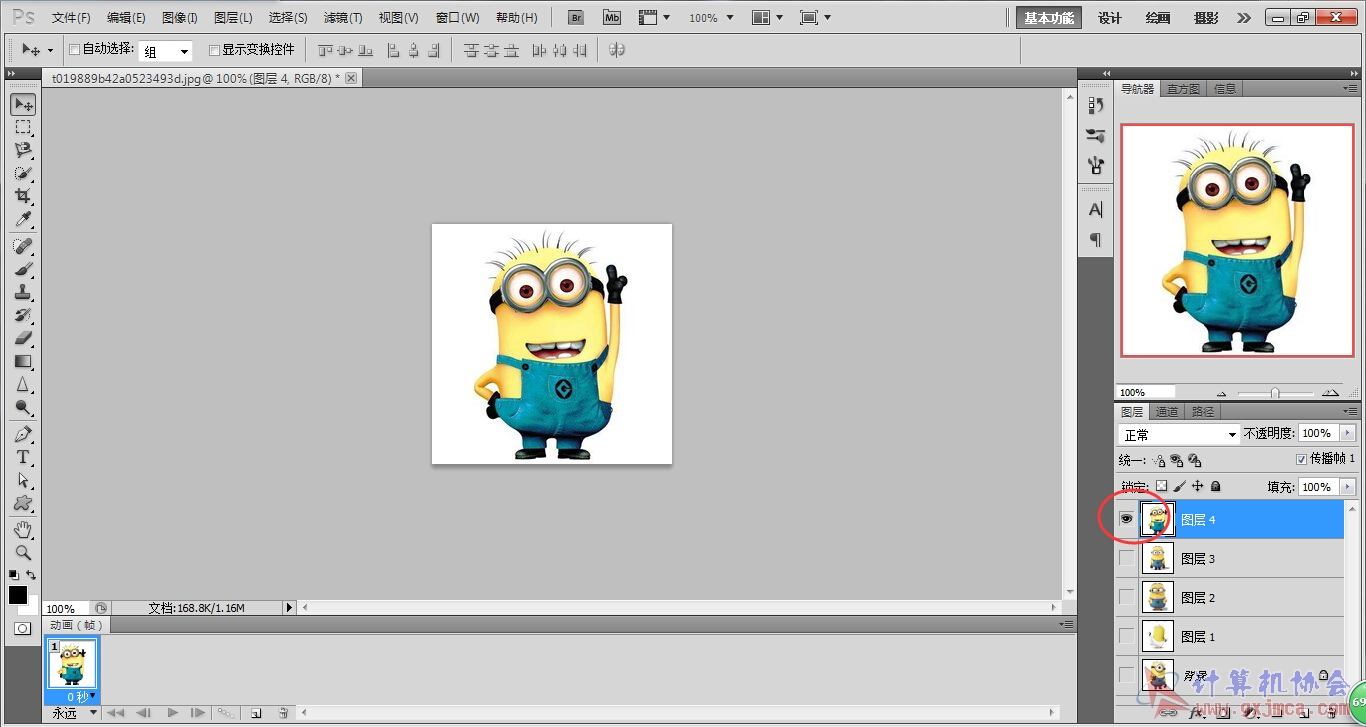
Task: Select the Pen tool
Action: coord(23,434)
